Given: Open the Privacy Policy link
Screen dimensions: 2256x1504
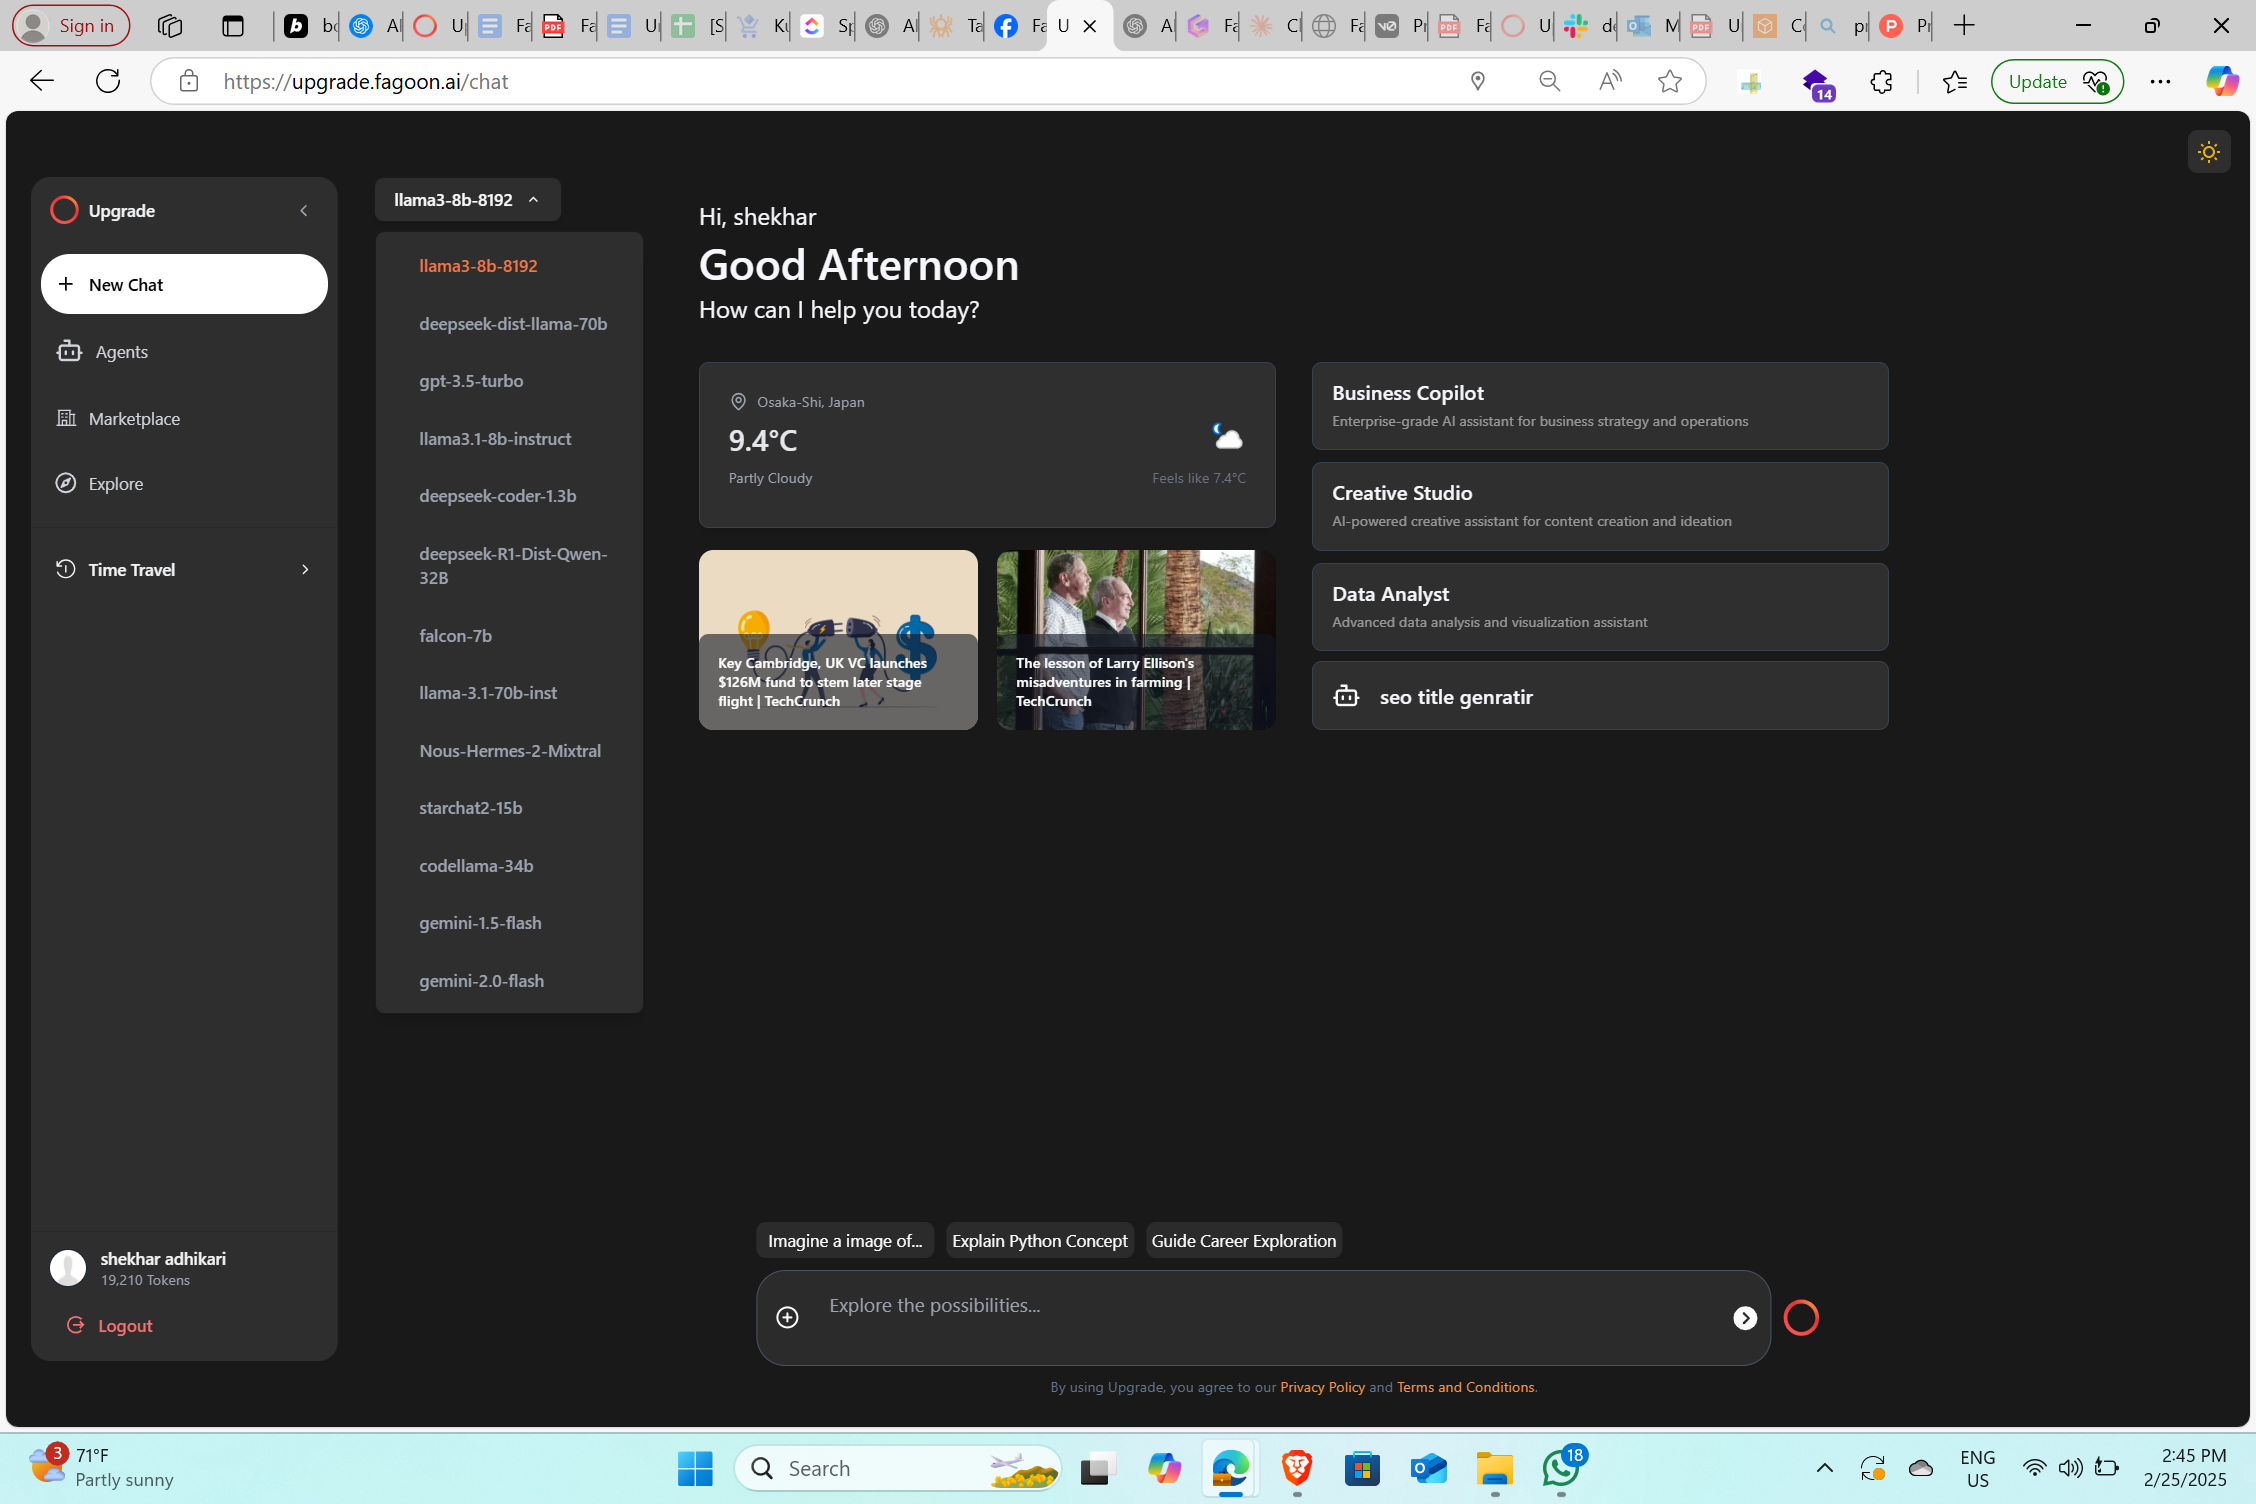Looking at the screenshot, I should pos(1321,1387).
